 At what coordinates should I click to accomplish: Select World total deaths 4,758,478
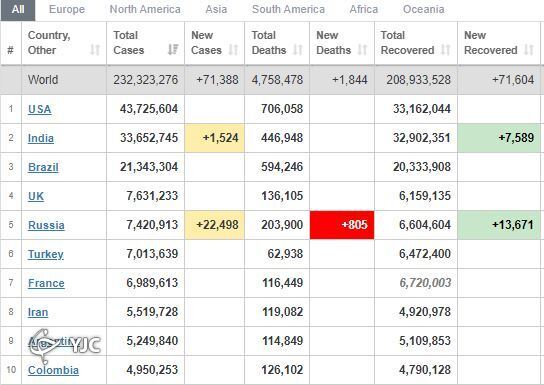[277, 80]
